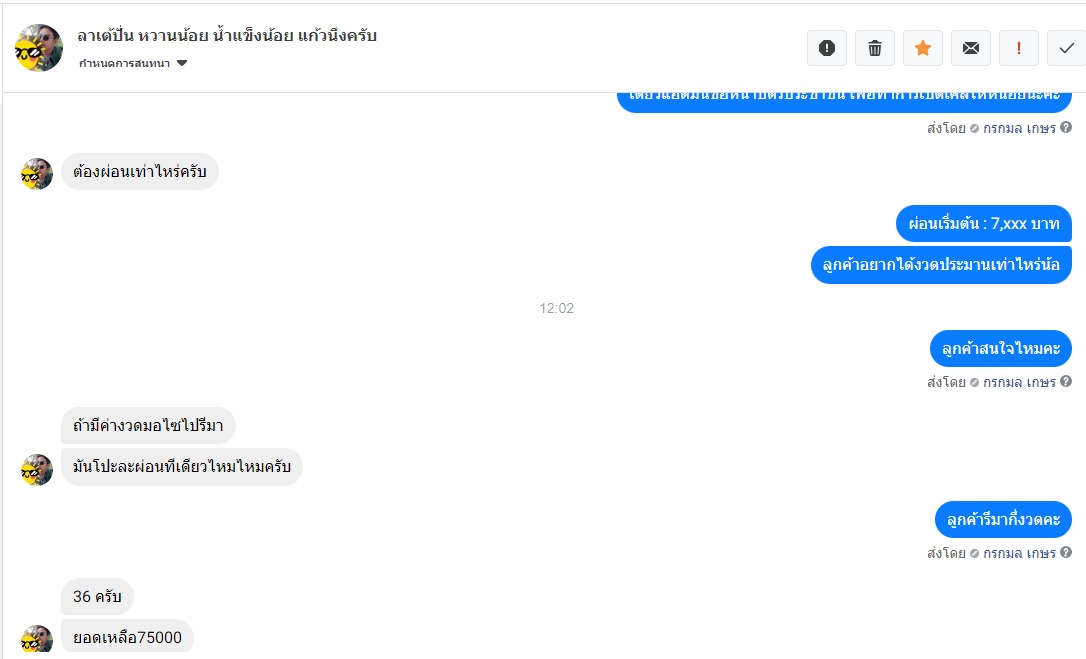Expand the กำหนดการสนทนา dropdown arrow
The image size is (1086, 659).
tap(182, 63)
